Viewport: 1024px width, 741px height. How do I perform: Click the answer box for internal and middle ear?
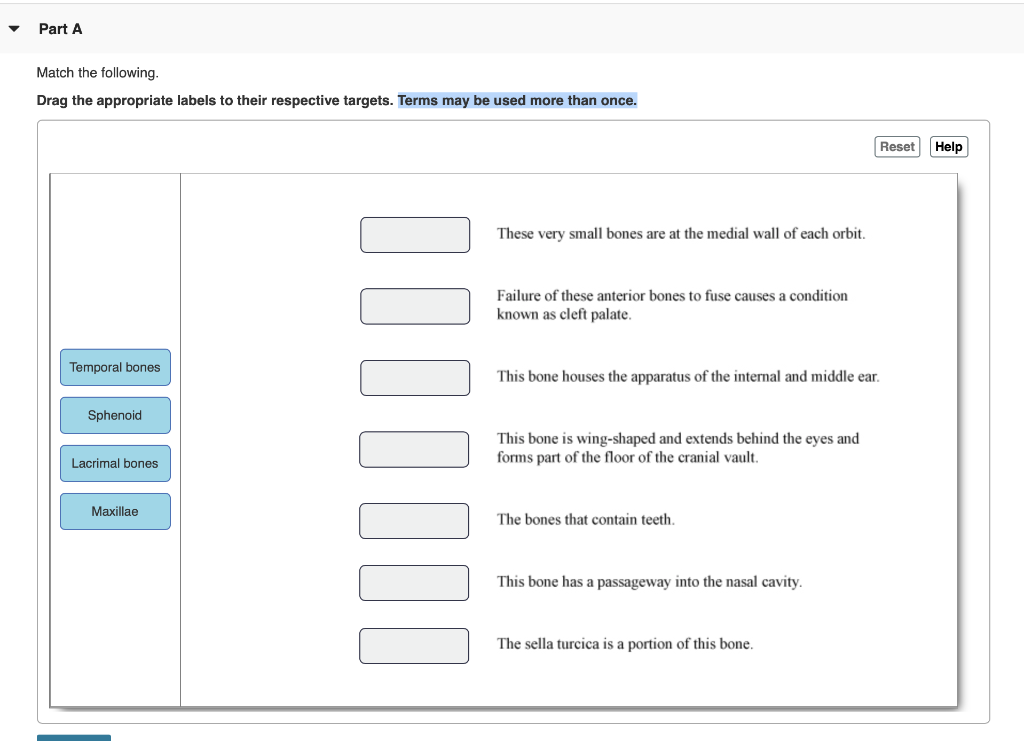pyautogui.click(x=414, y=377)
